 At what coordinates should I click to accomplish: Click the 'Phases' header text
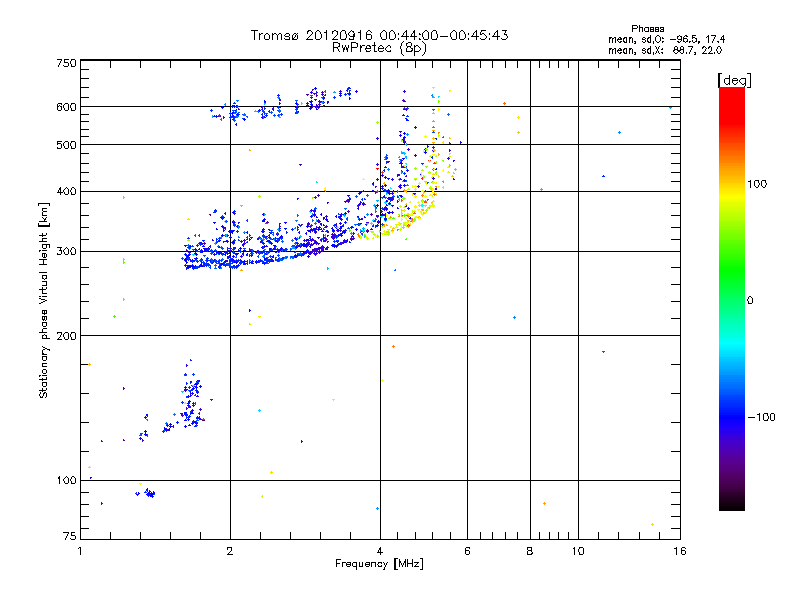click(x=647, y=29)
